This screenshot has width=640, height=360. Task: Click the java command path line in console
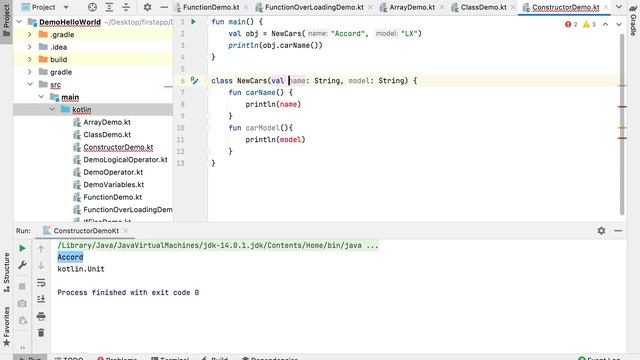[218, 245]
